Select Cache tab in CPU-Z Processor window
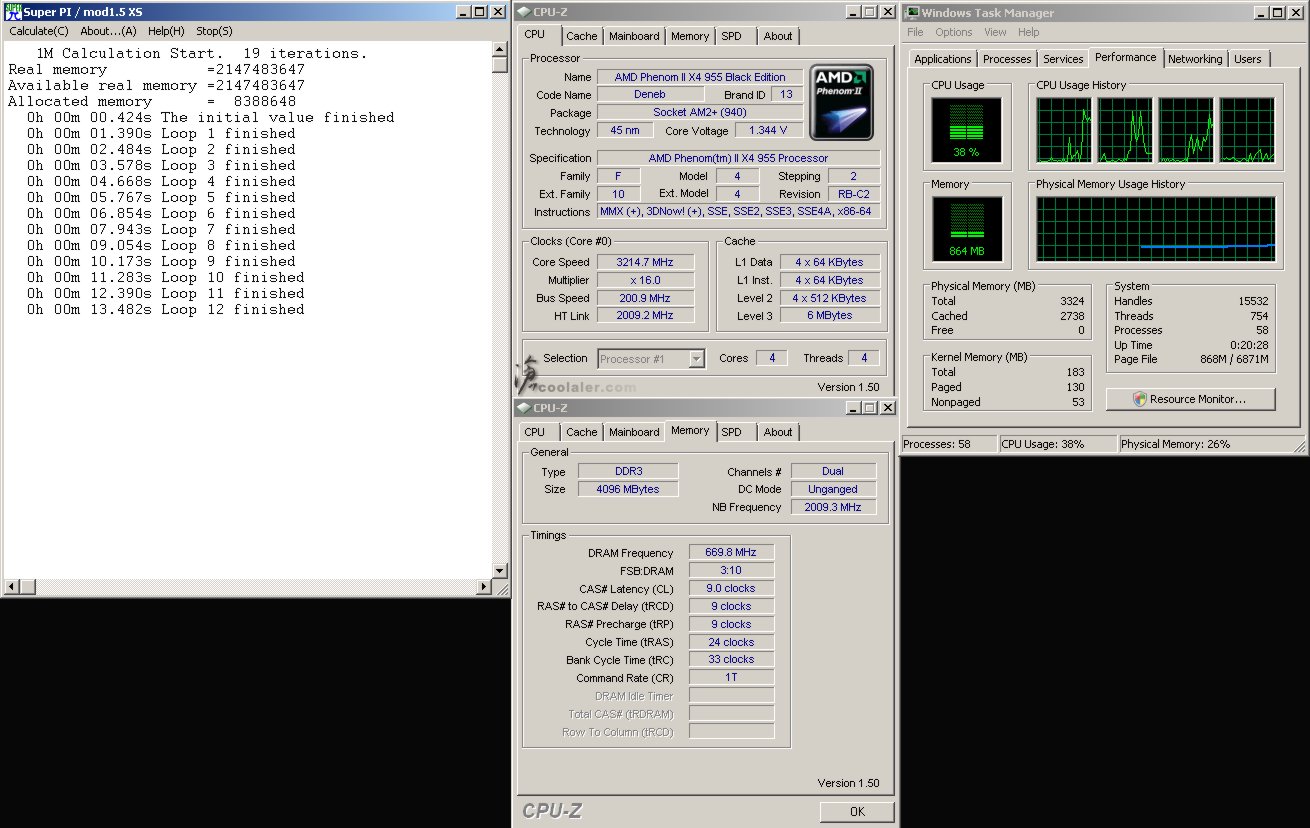 click(x=582, y=36)
